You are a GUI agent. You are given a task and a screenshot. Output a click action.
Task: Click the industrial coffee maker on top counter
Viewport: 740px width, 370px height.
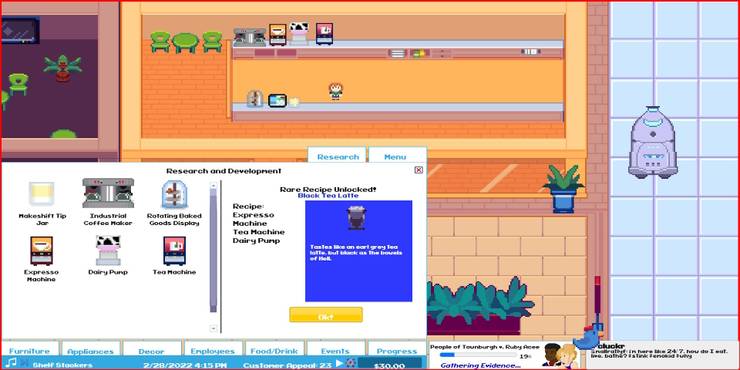(250, 37)
